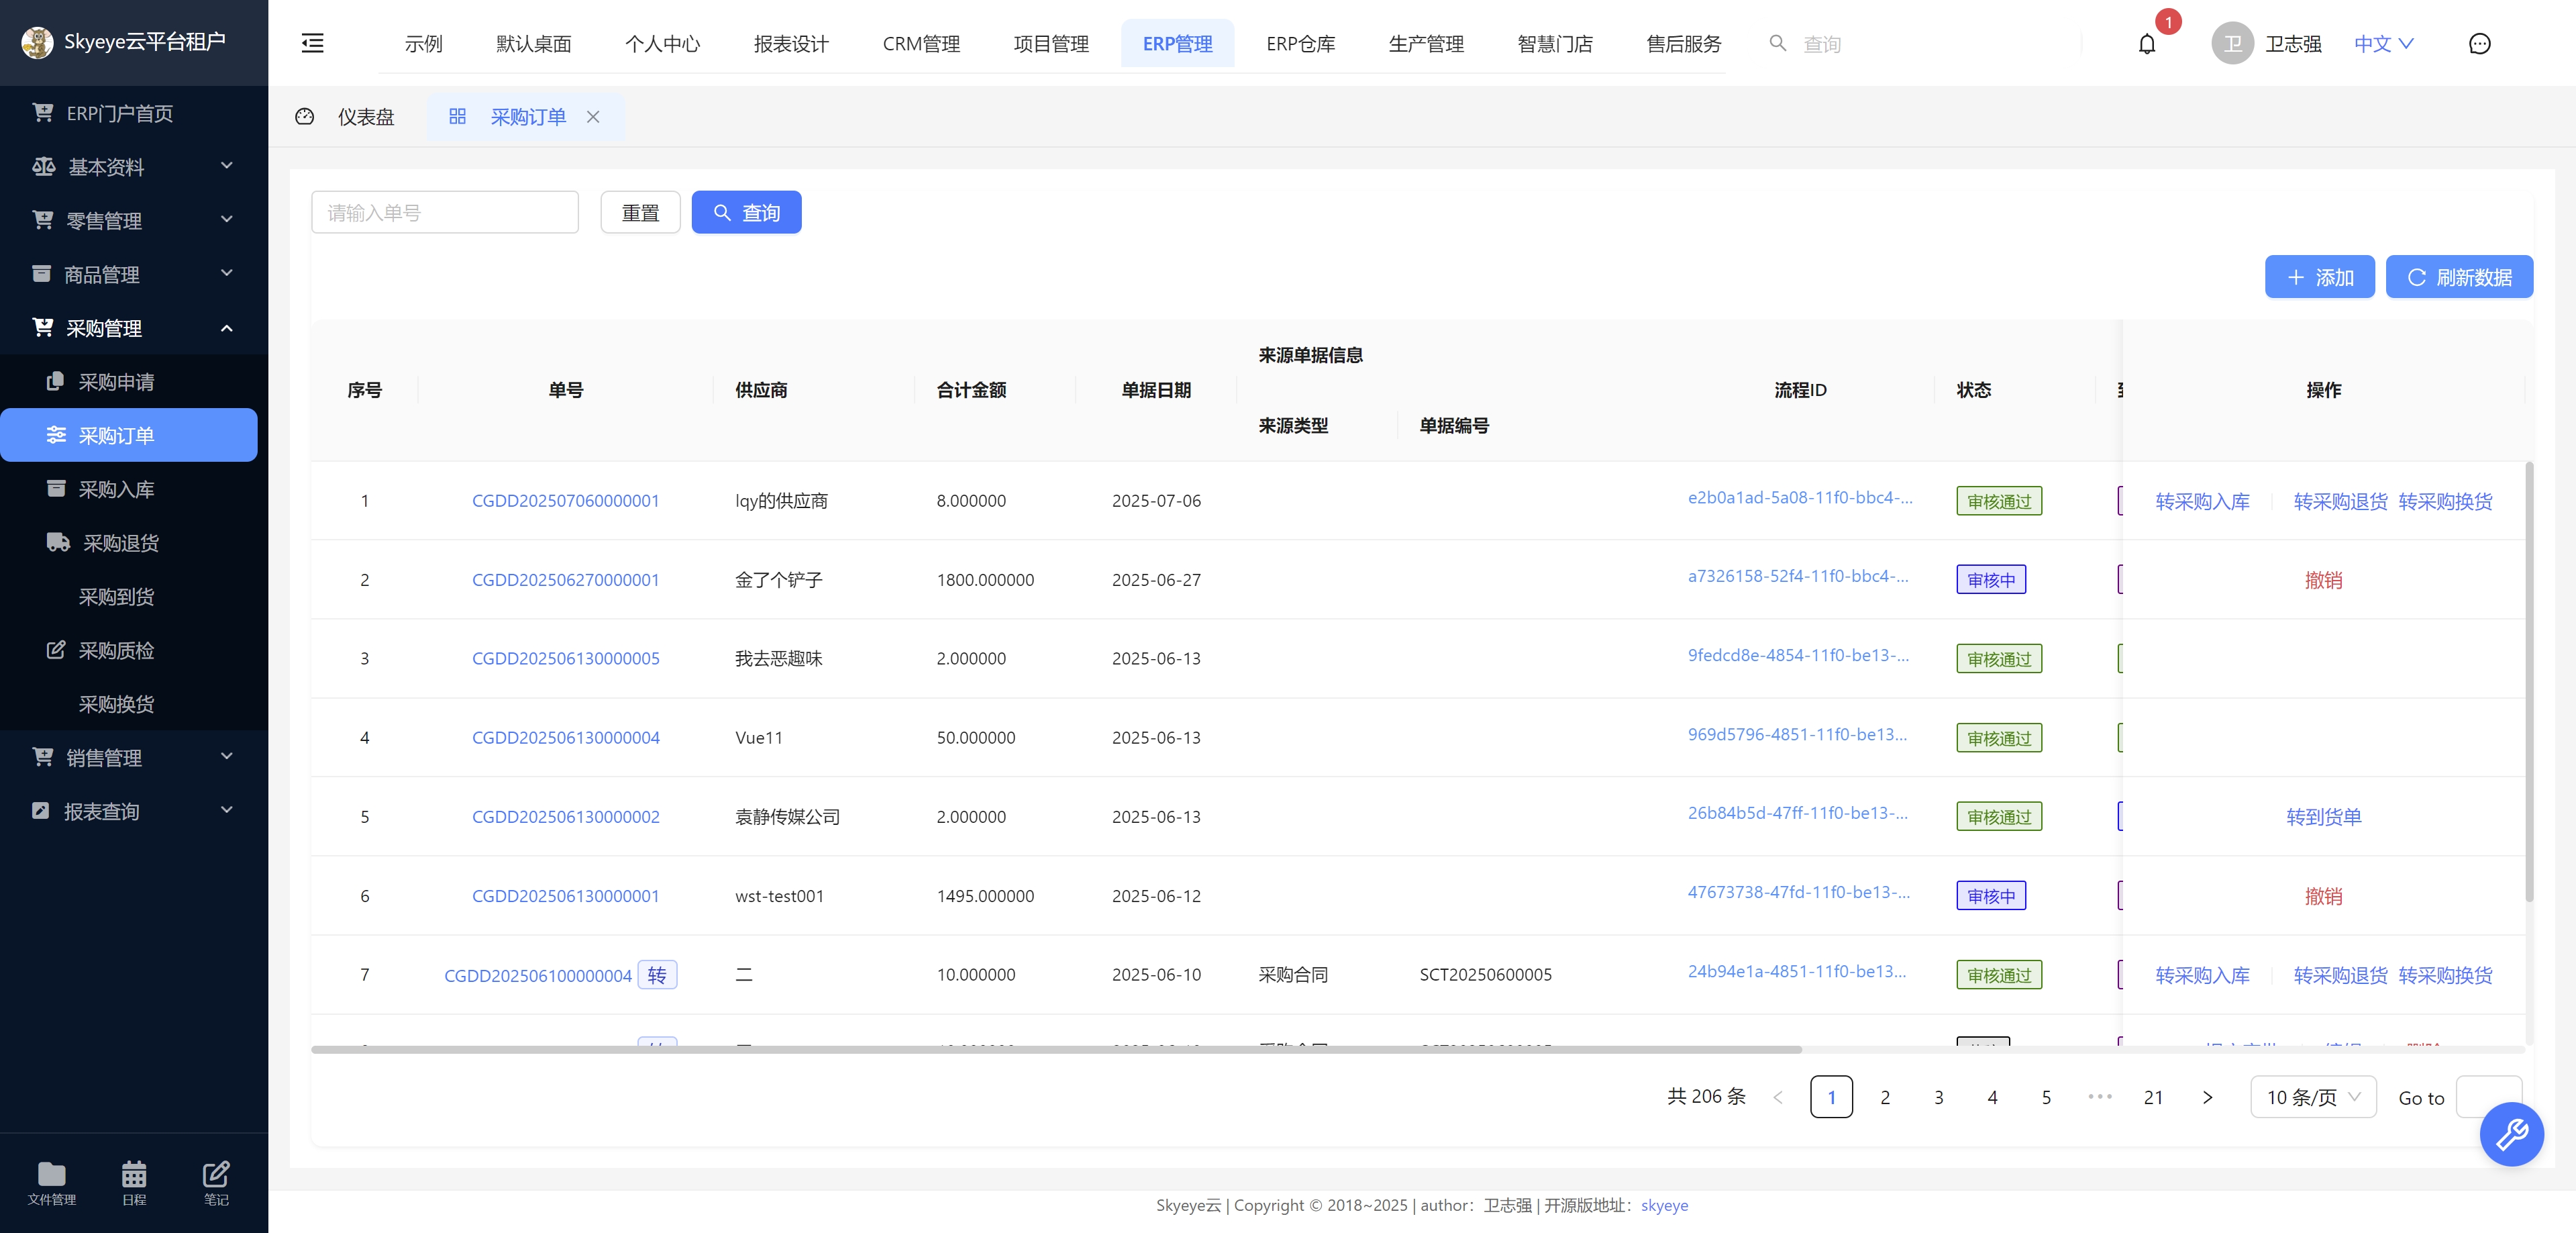This screenshot has height=1233, width=2576.
Task: Switch to the 售后服务 top menu
Action: [1684, 44]
